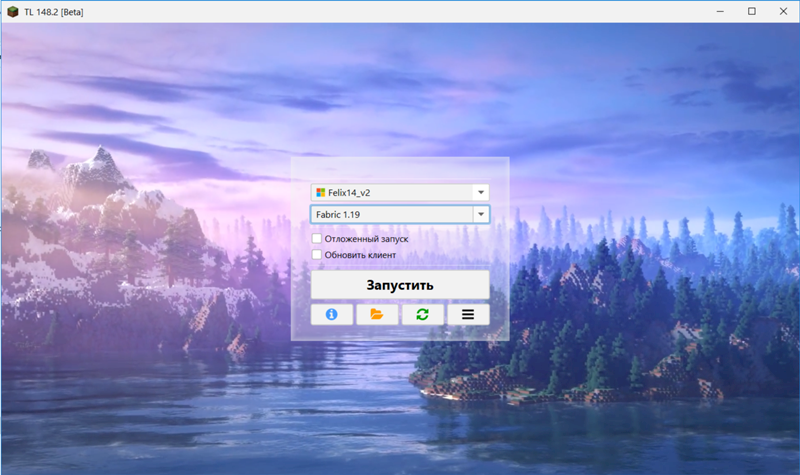Launch the game with the Запустить button
Viewport: 800px width, 475px height.
click(x=400, y=285)
